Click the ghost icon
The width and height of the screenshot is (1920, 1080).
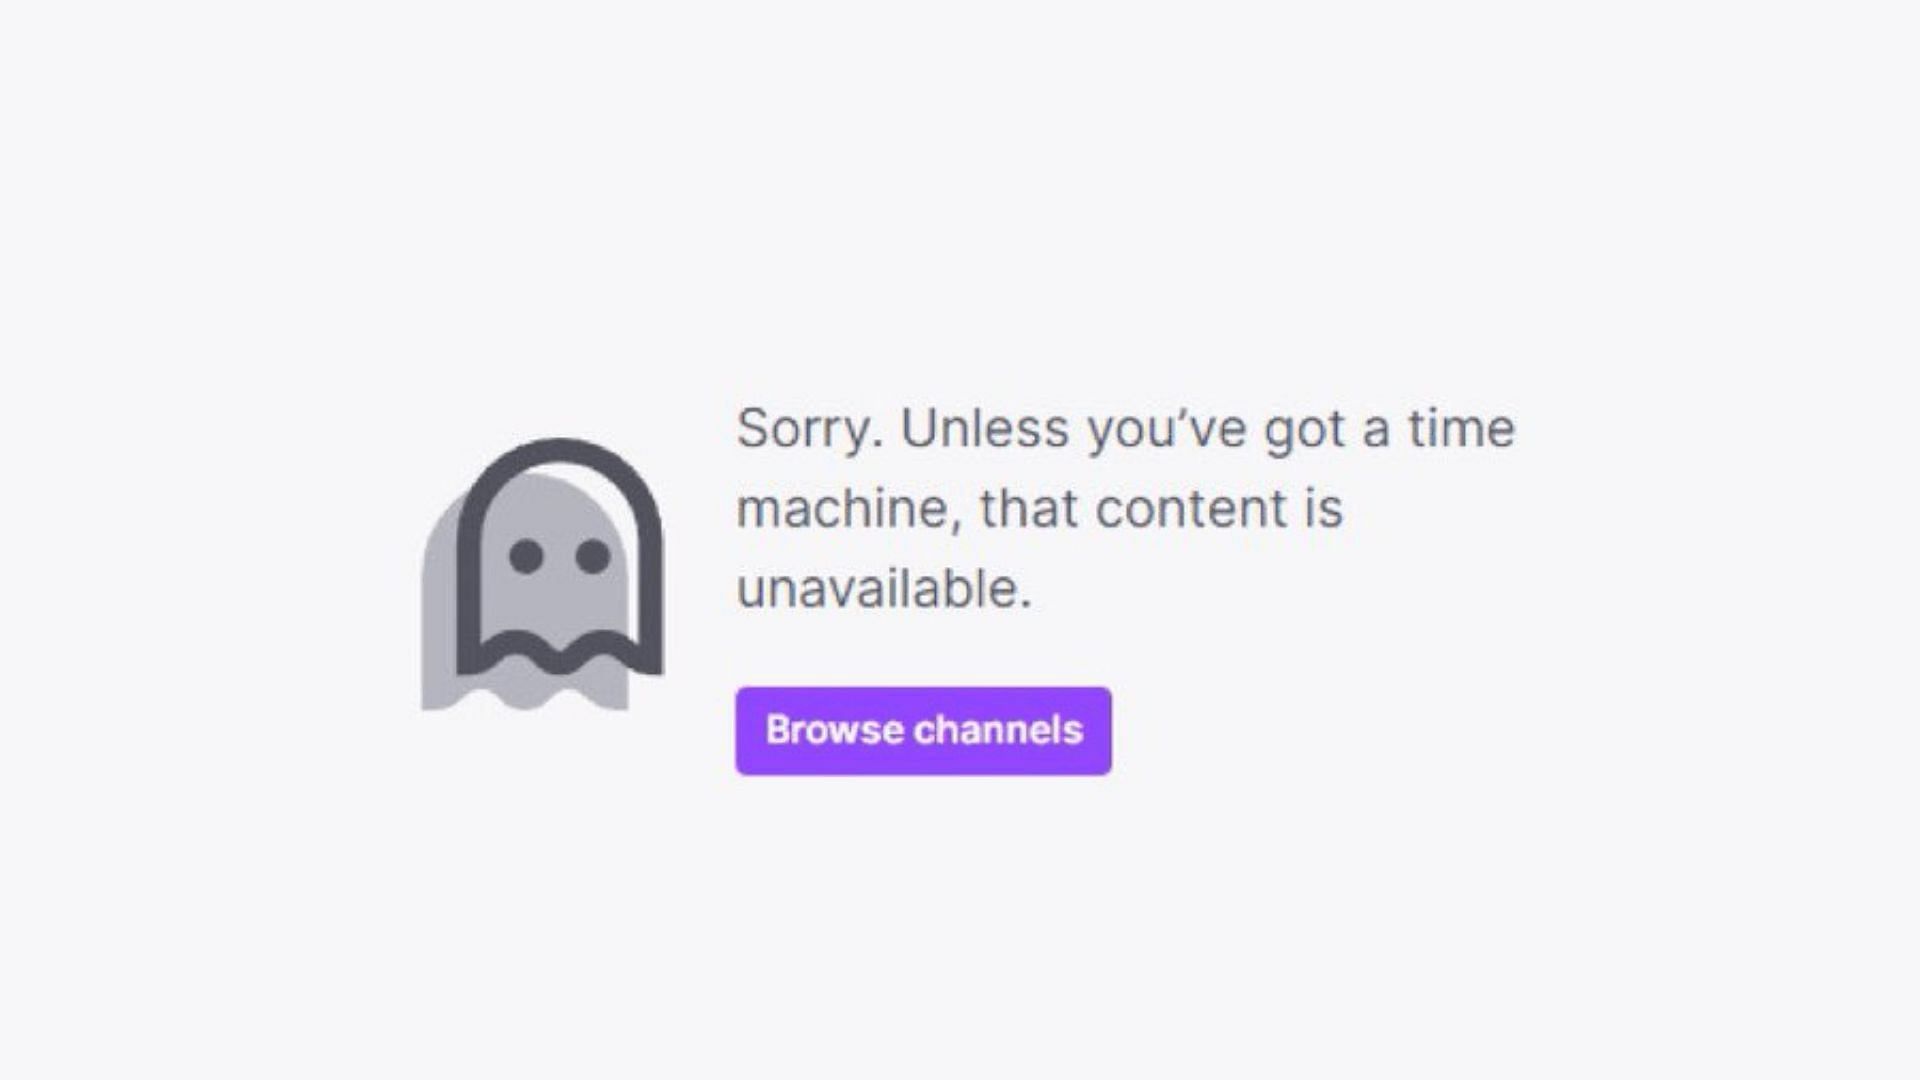coord(543,574)
